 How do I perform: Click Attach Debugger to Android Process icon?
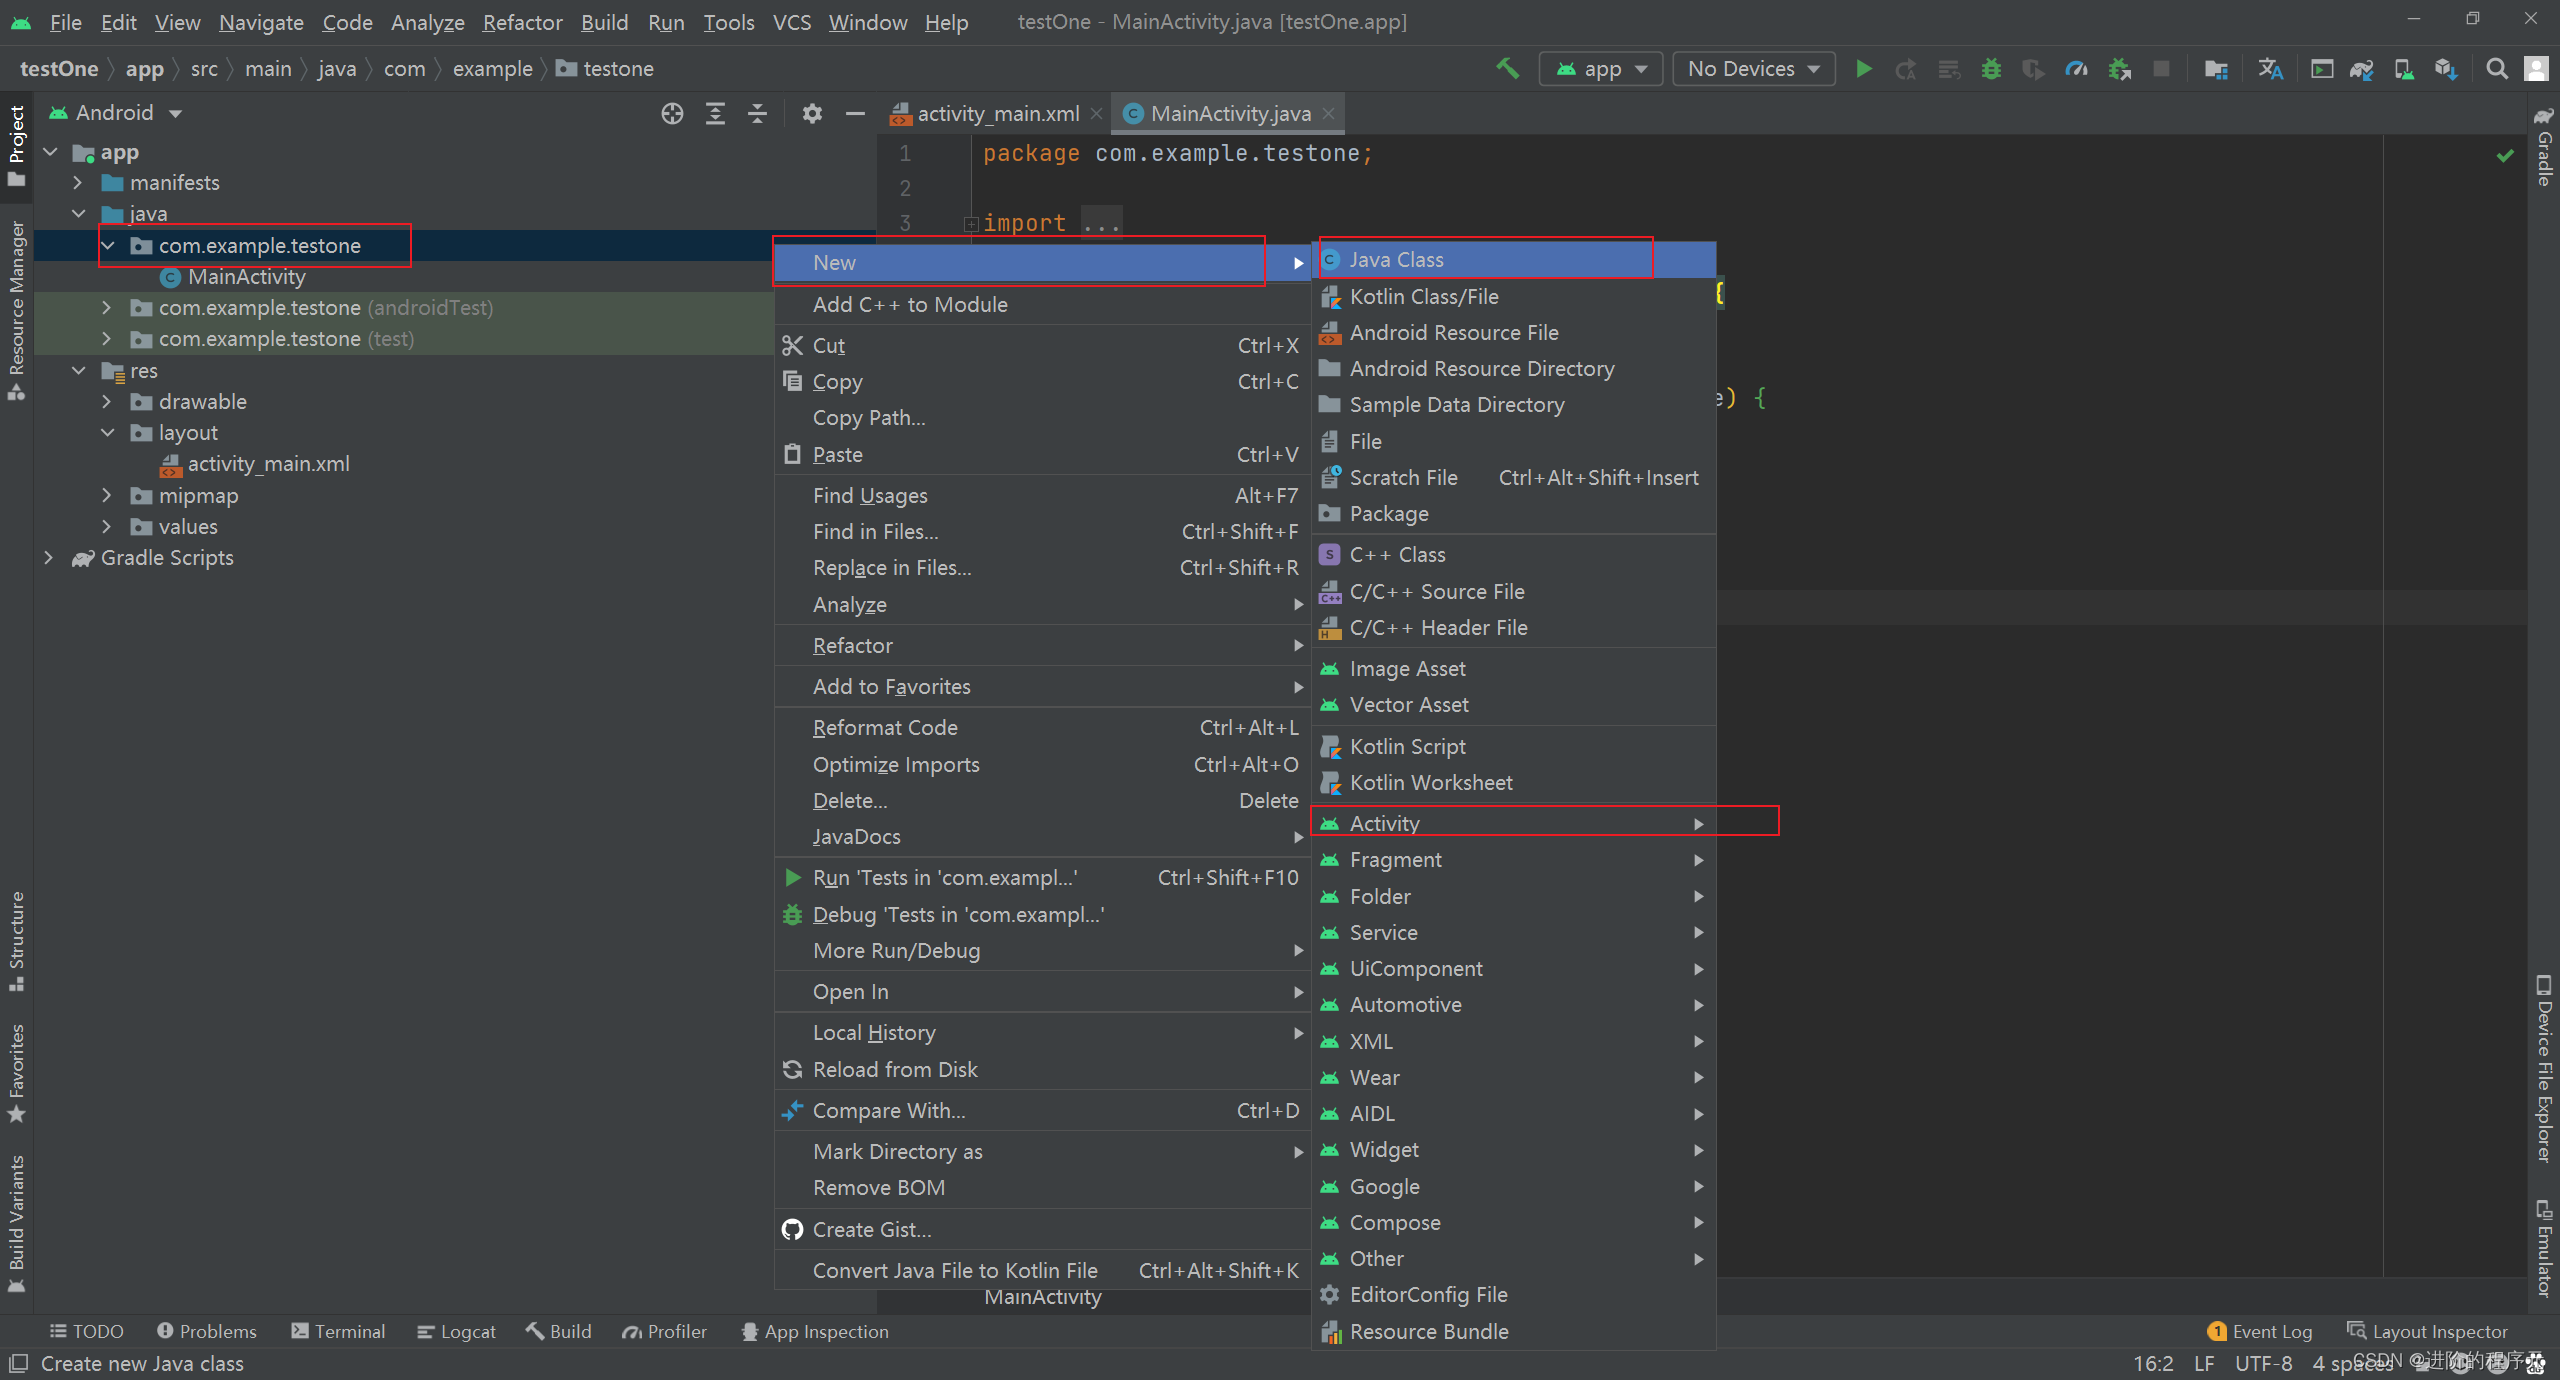click(2119, 68)
